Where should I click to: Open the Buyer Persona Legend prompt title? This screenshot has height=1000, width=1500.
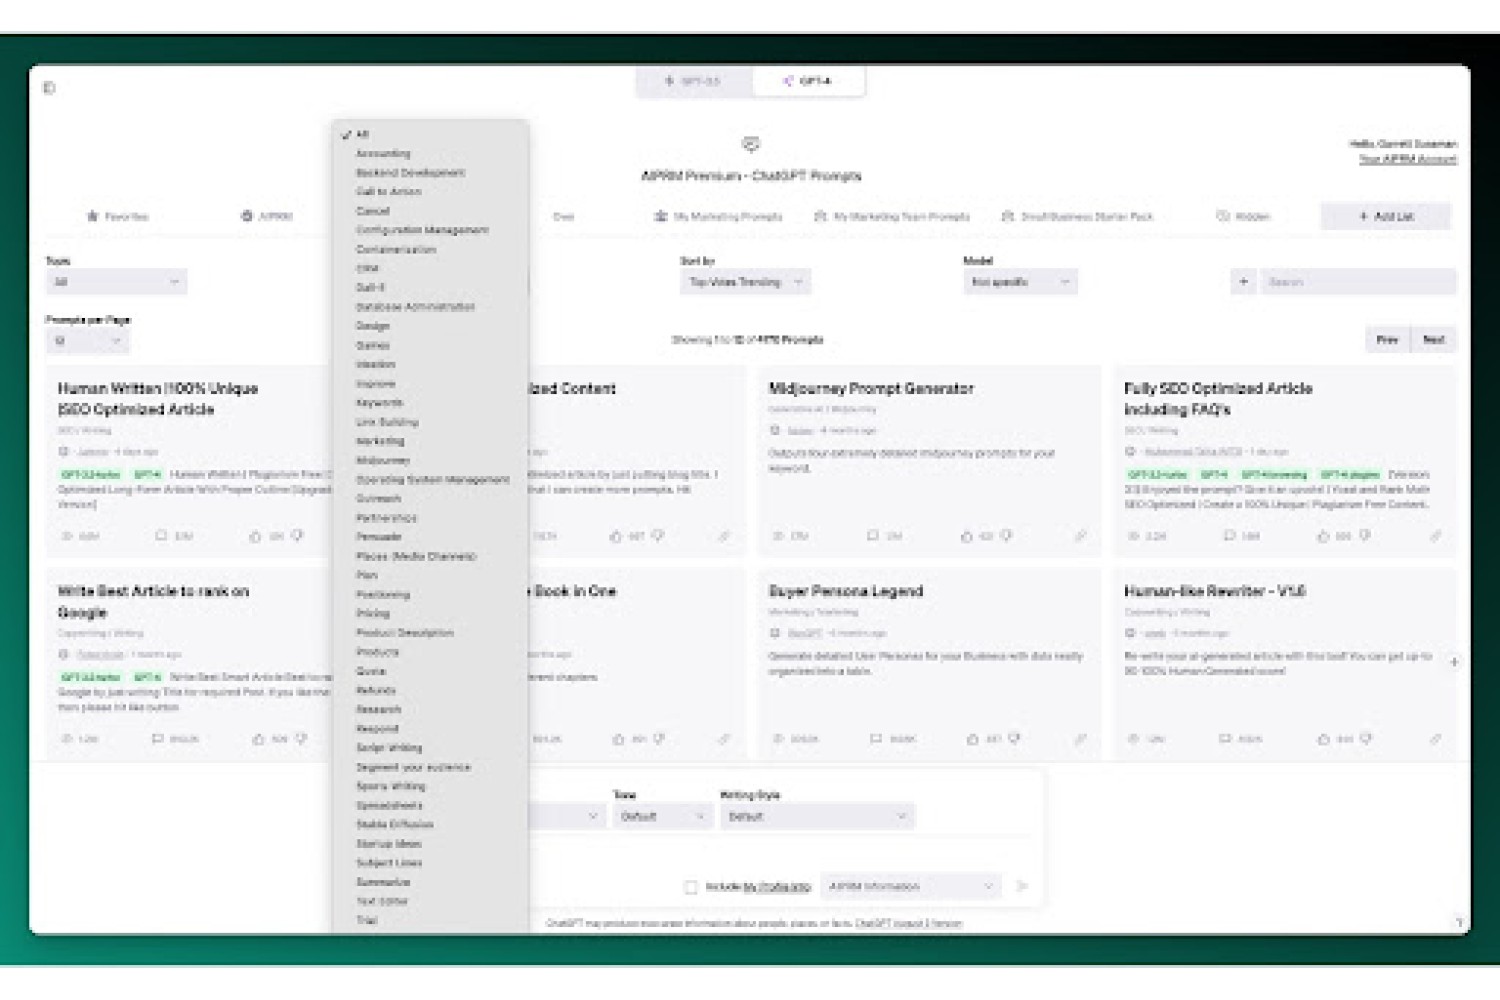click(845, 592)
